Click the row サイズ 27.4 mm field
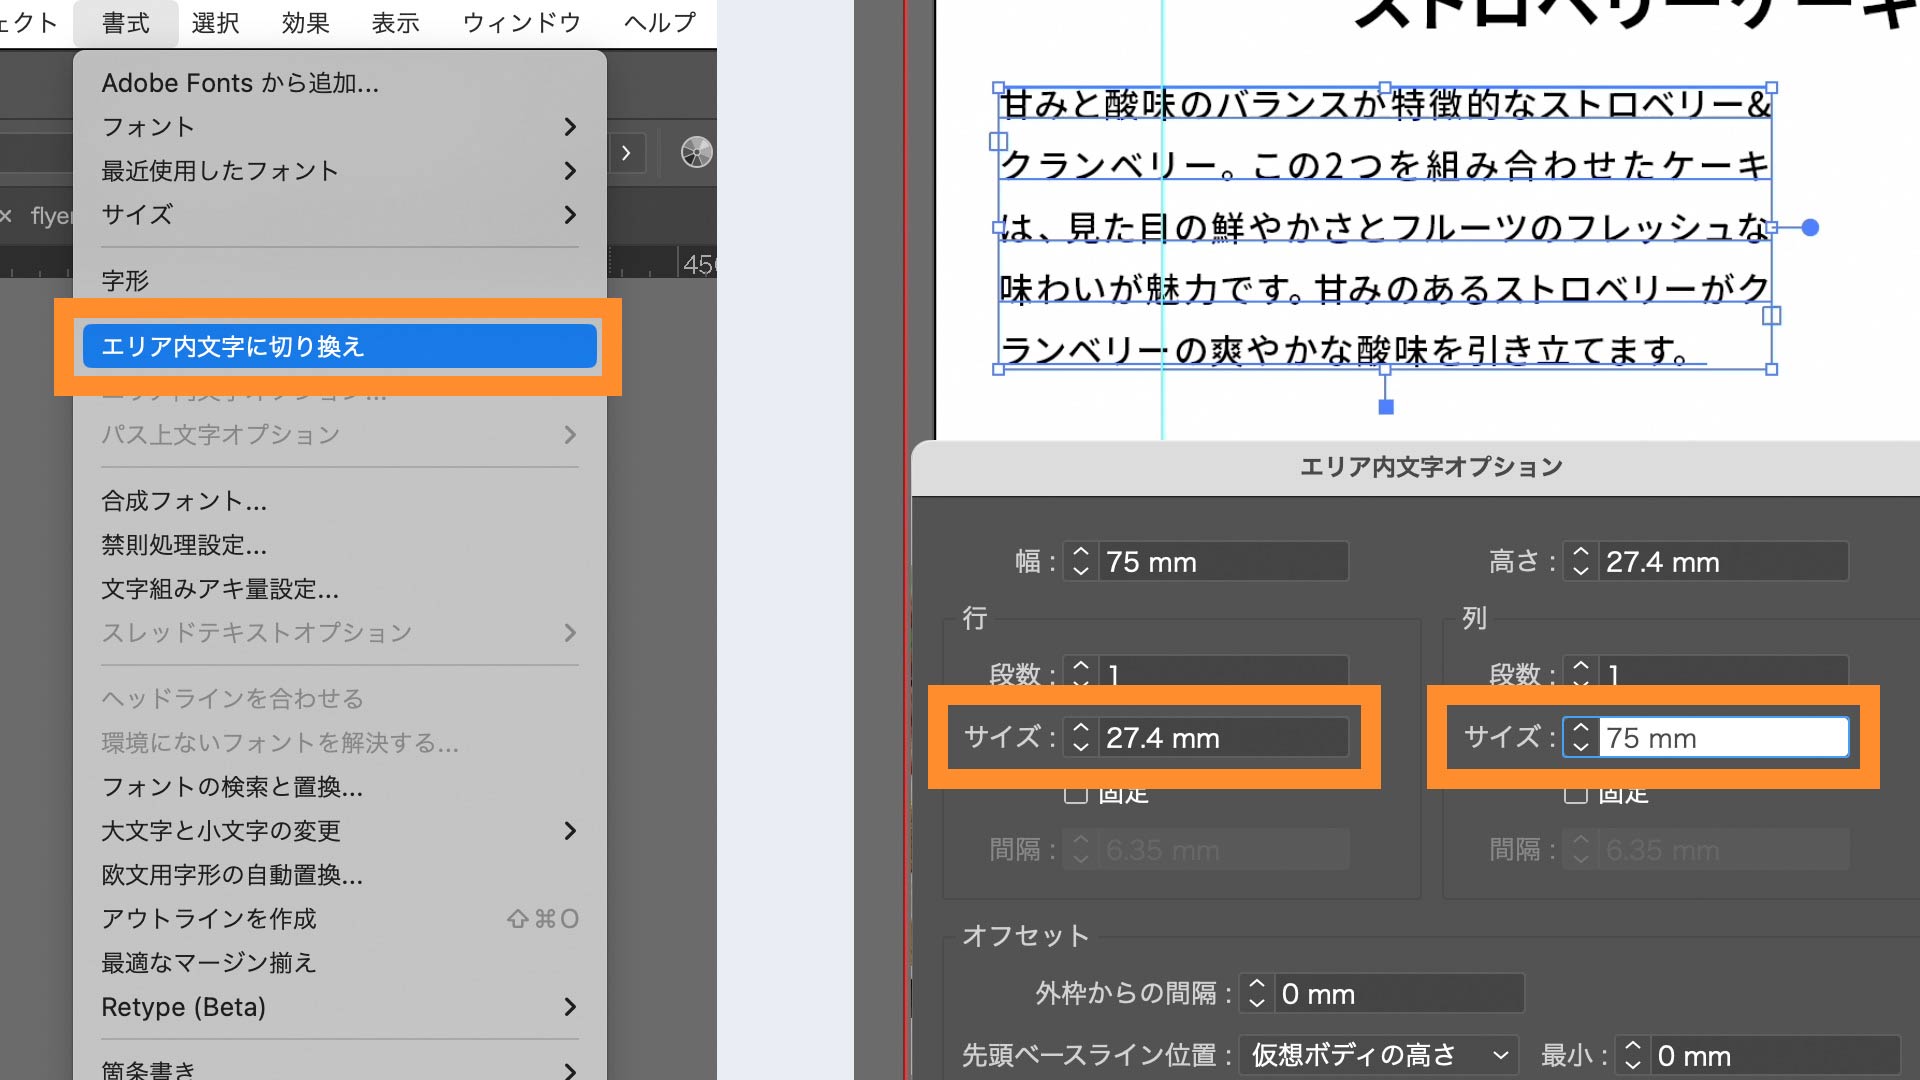The width and height of the screenshot is (1920, 1080). tap(1222, 738)
